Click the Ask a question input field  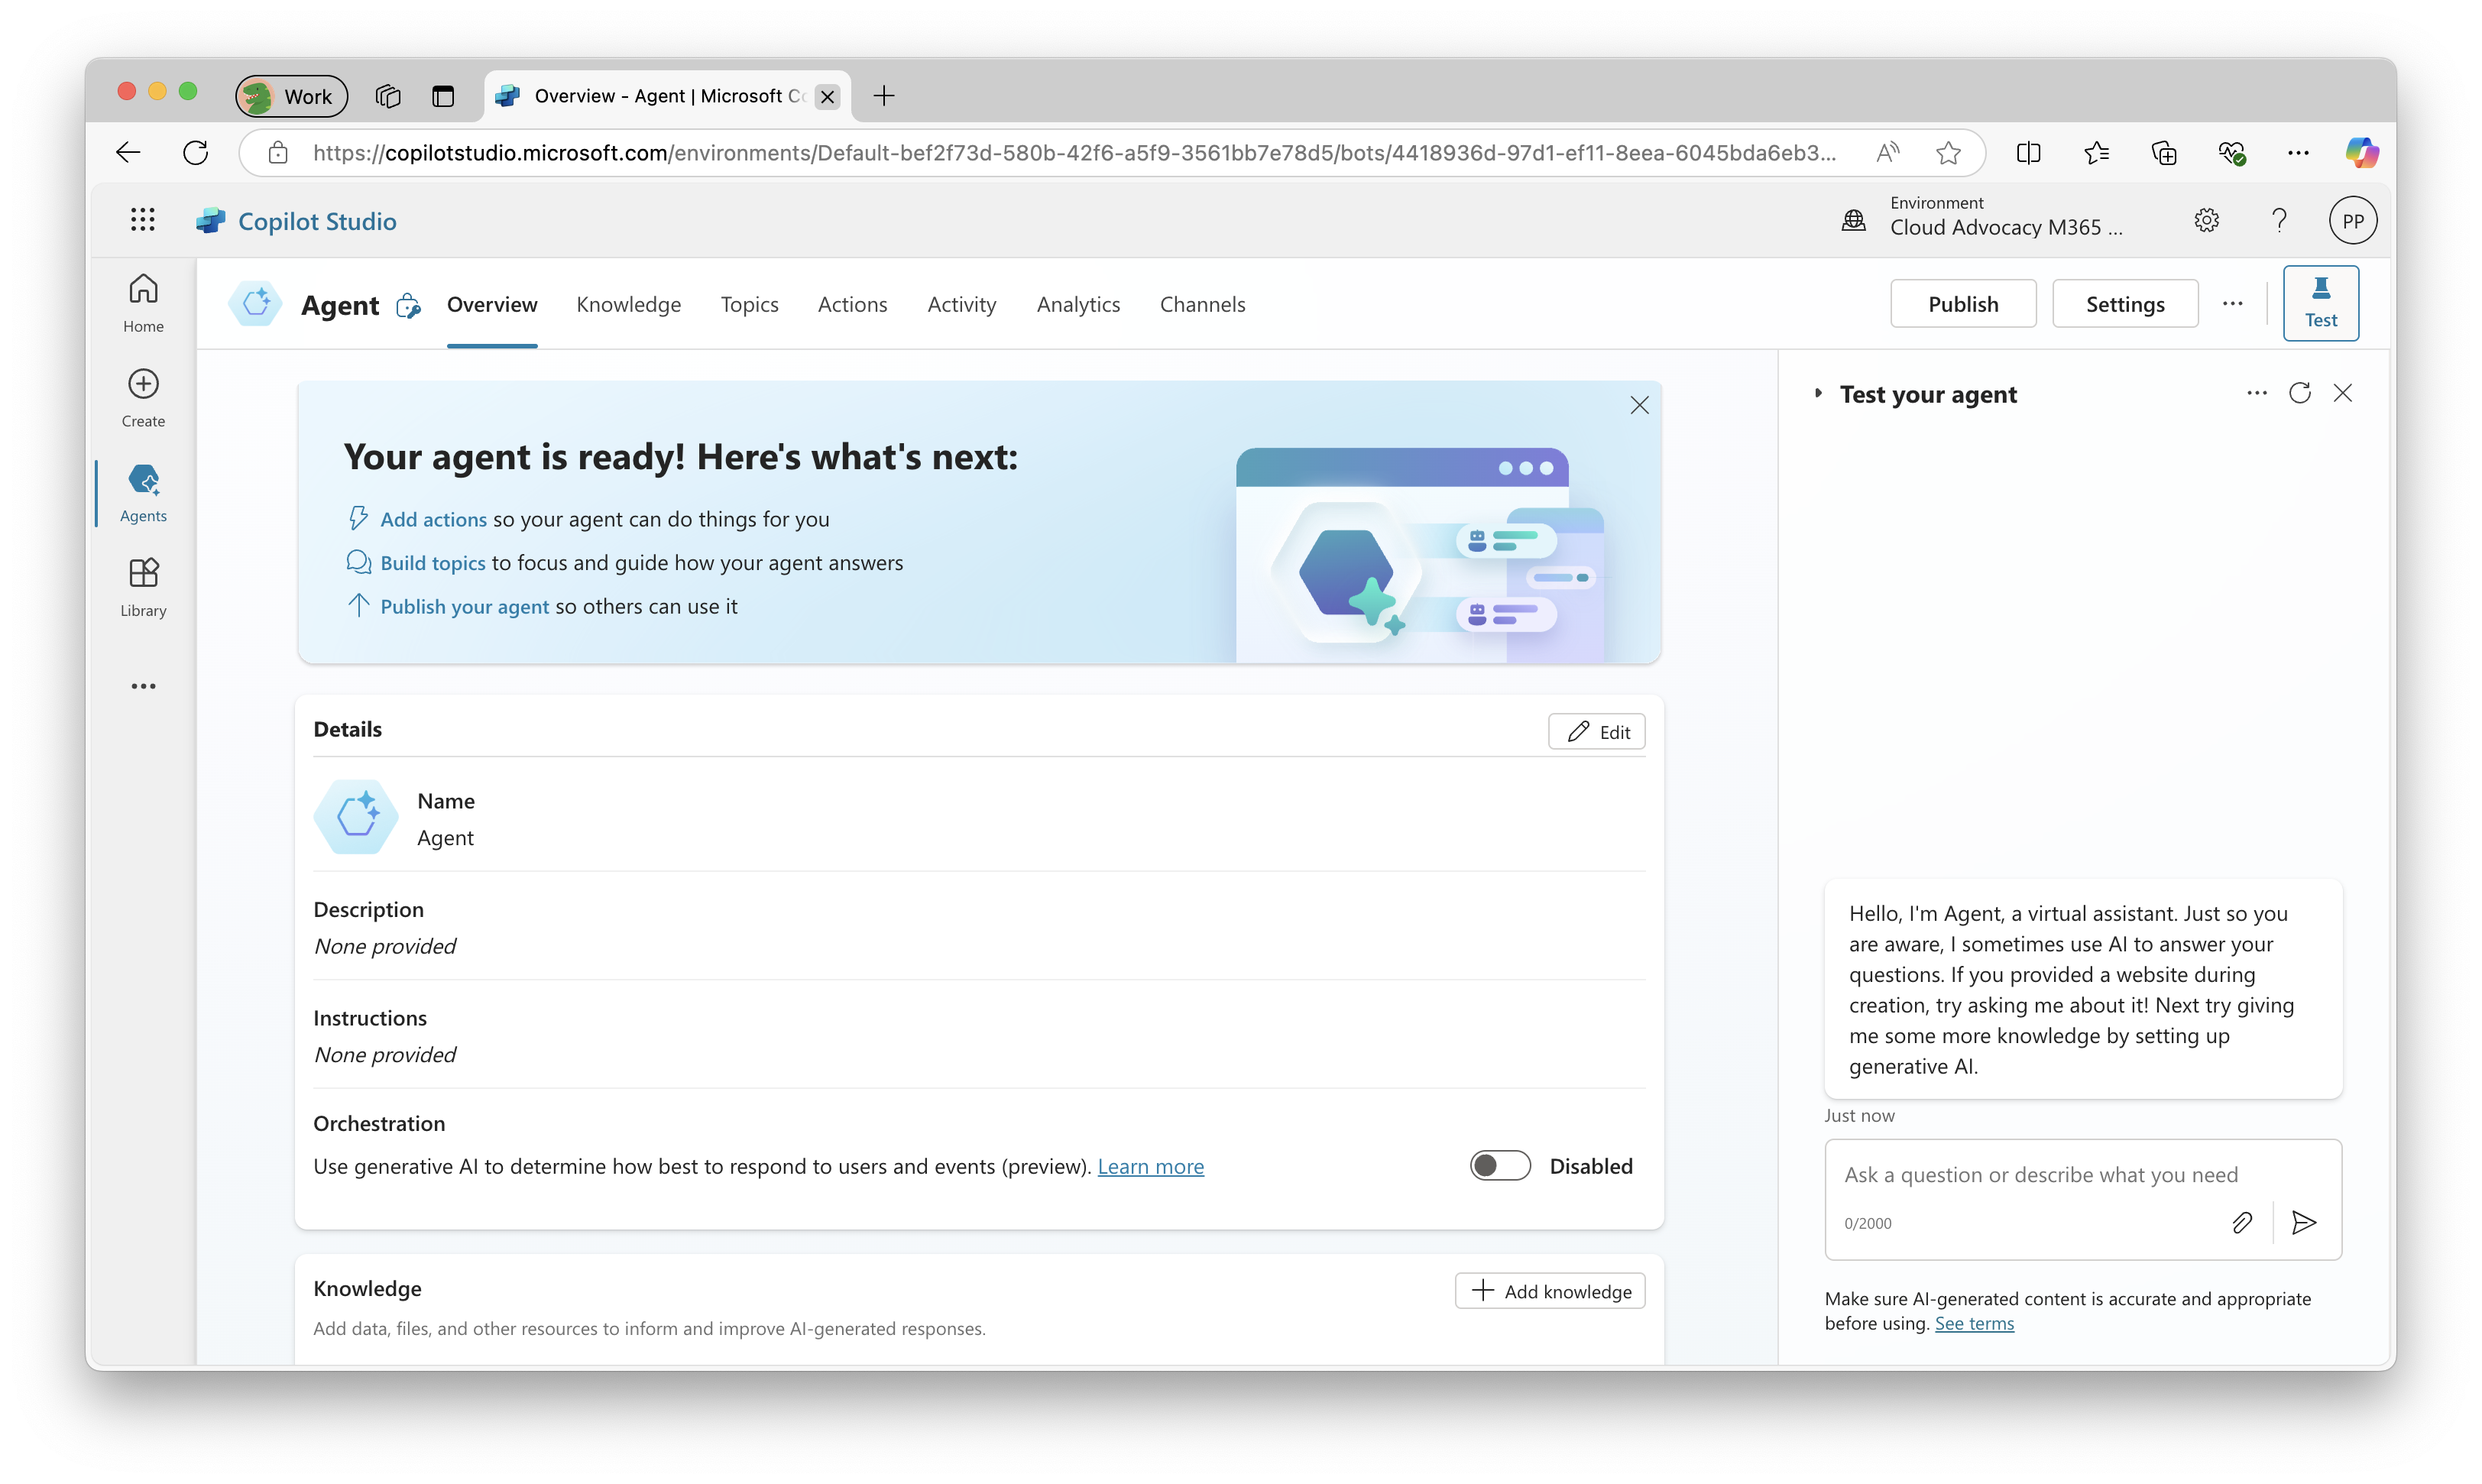pyautogui.click(x=2040, y=1175)
